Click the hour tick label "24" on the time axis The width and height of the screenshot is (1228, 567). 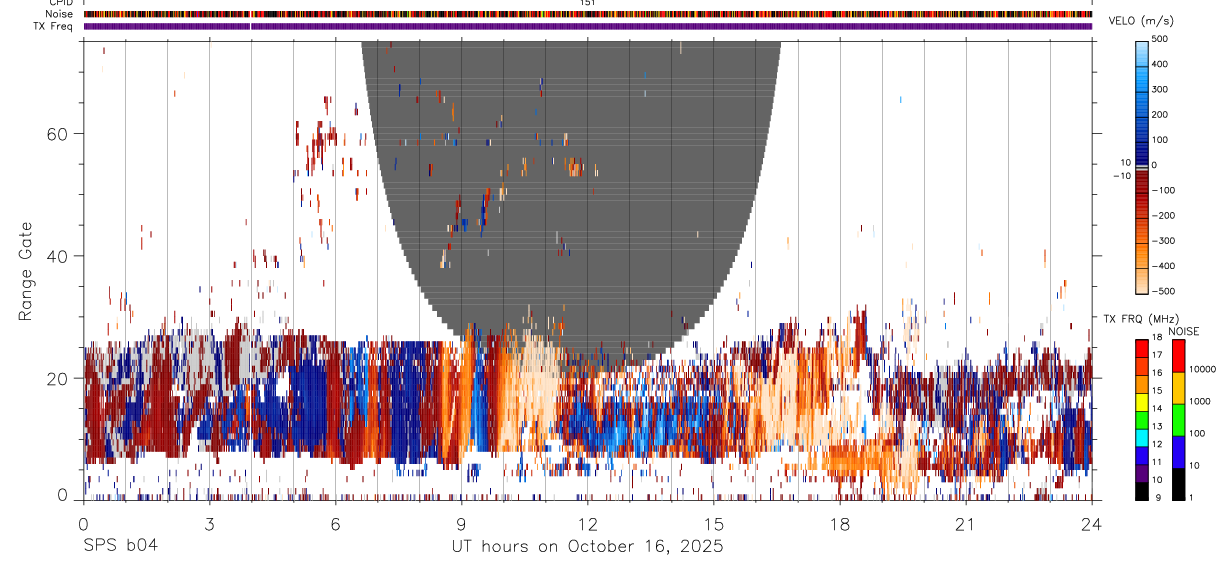1092,524
